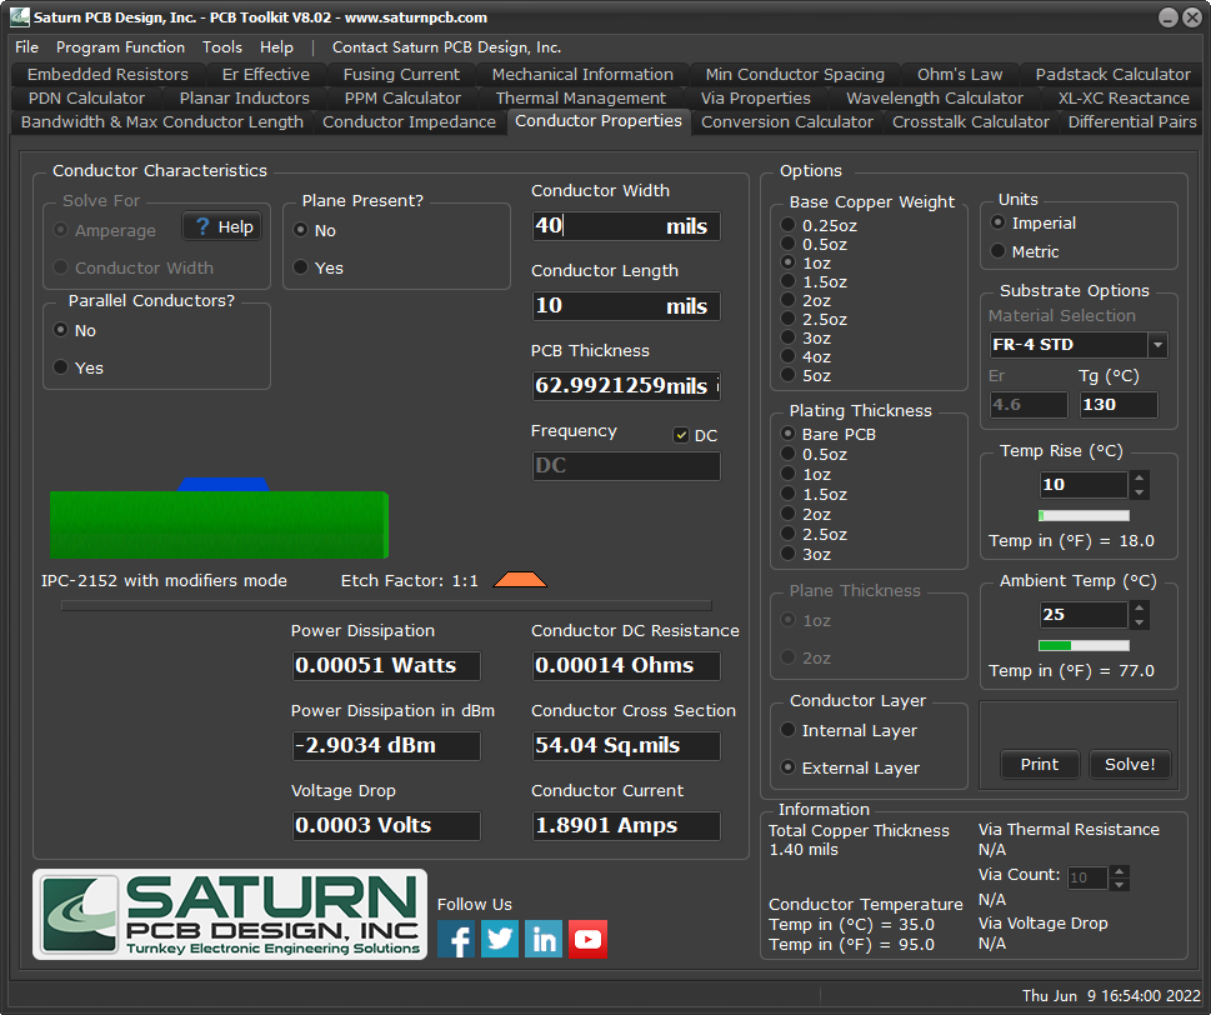Viewport: 1211px width, 1015px height.
Task: Decrease Temp Rise value with down arrow
Action: [x=1139, y=492]
